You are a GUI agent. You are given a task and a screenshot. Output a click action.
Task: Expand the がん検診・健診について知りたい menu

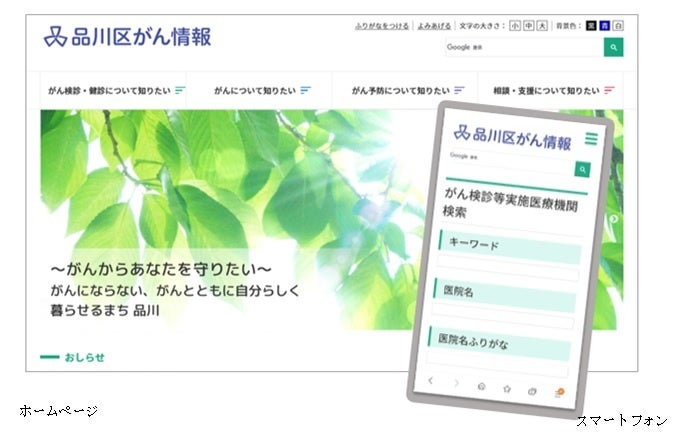coord(116,90)
